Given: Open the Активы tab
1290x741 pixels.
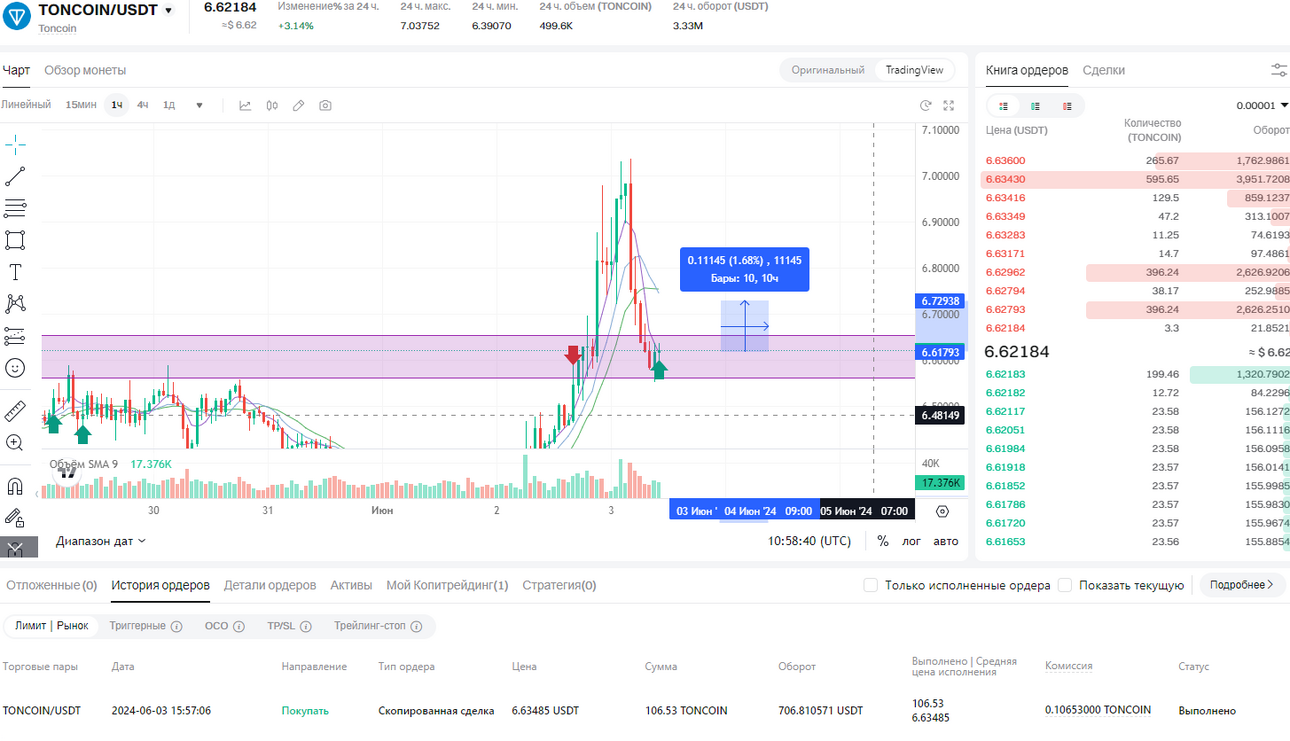Looking at the screenshot, I should [351, 585].
